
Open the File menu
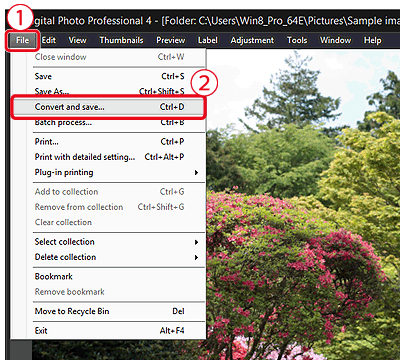pyautogui.click(x=22, y=40)
